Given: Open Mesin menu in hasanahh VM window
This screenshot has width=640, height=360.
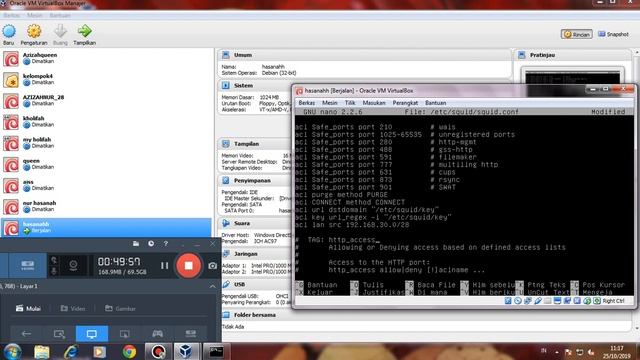Looking at the screenshot, I should 329,103.
